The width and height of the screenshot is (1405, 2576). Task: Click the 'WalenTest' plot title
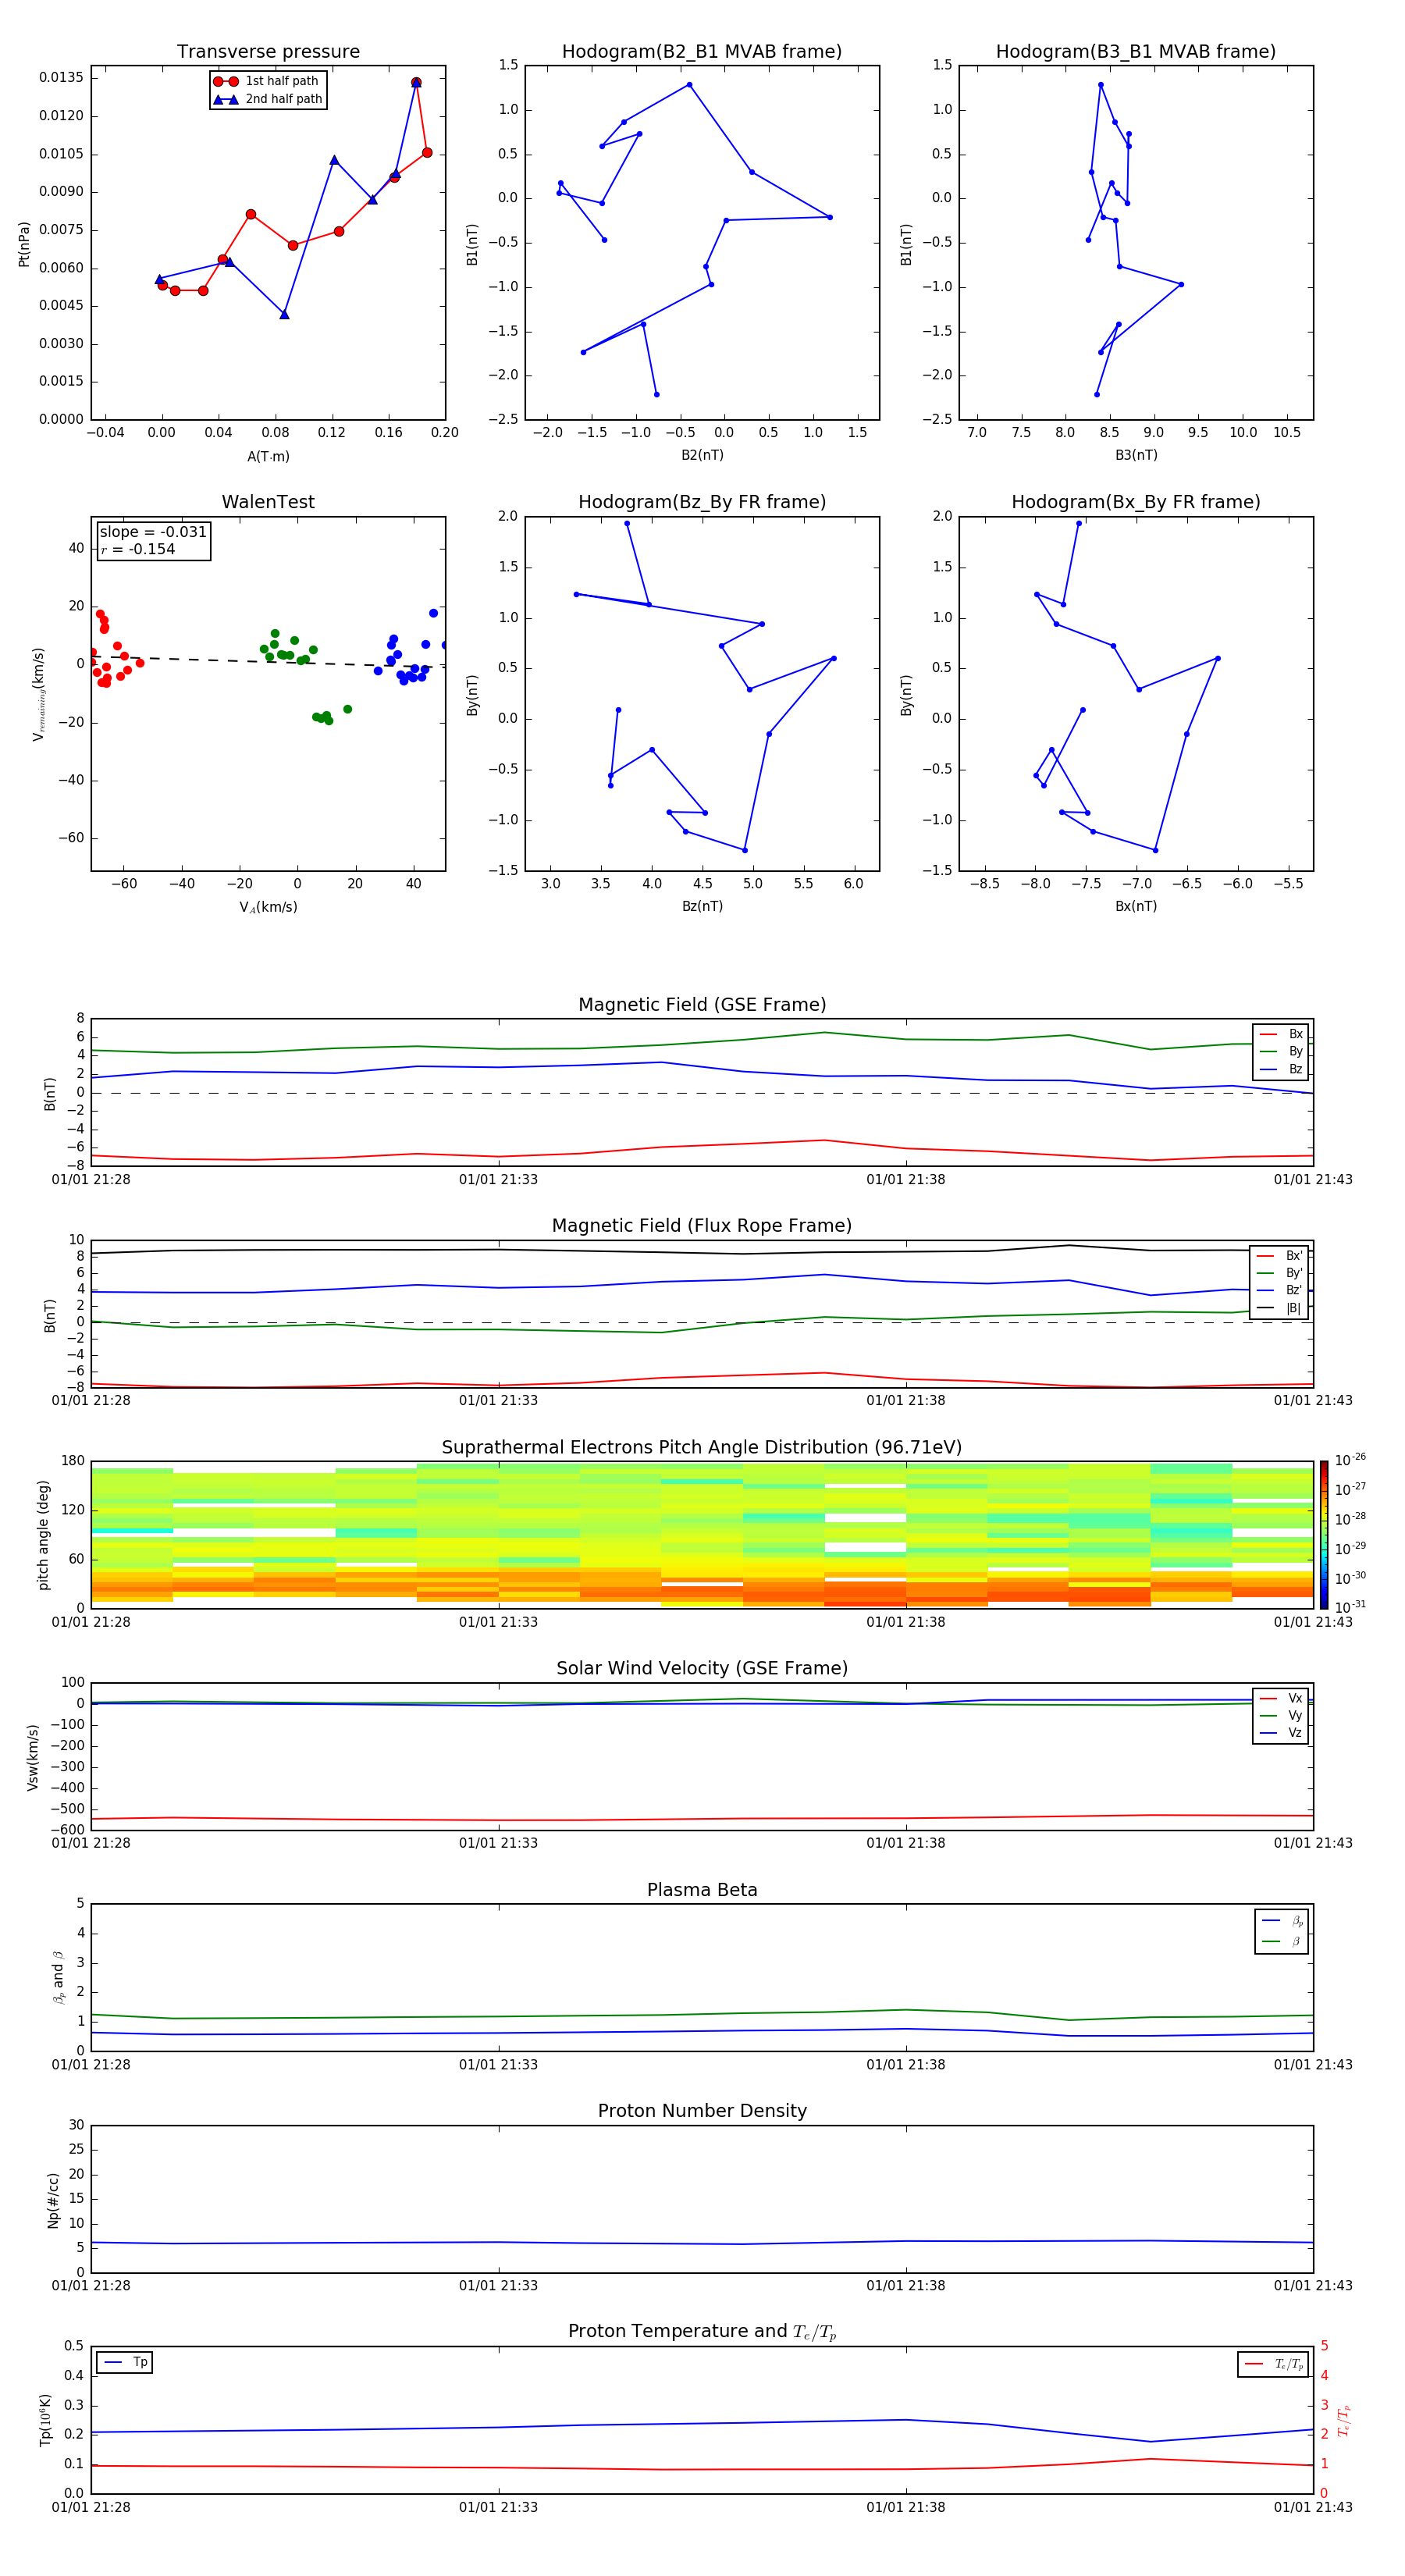(x=268, y=502)
